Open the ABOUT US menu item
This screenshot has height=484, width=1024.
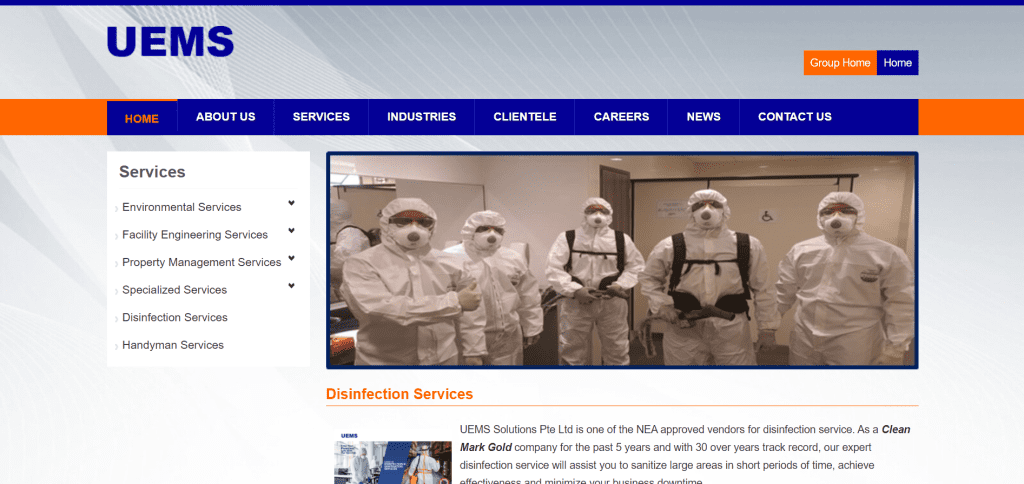pos(225,117)
